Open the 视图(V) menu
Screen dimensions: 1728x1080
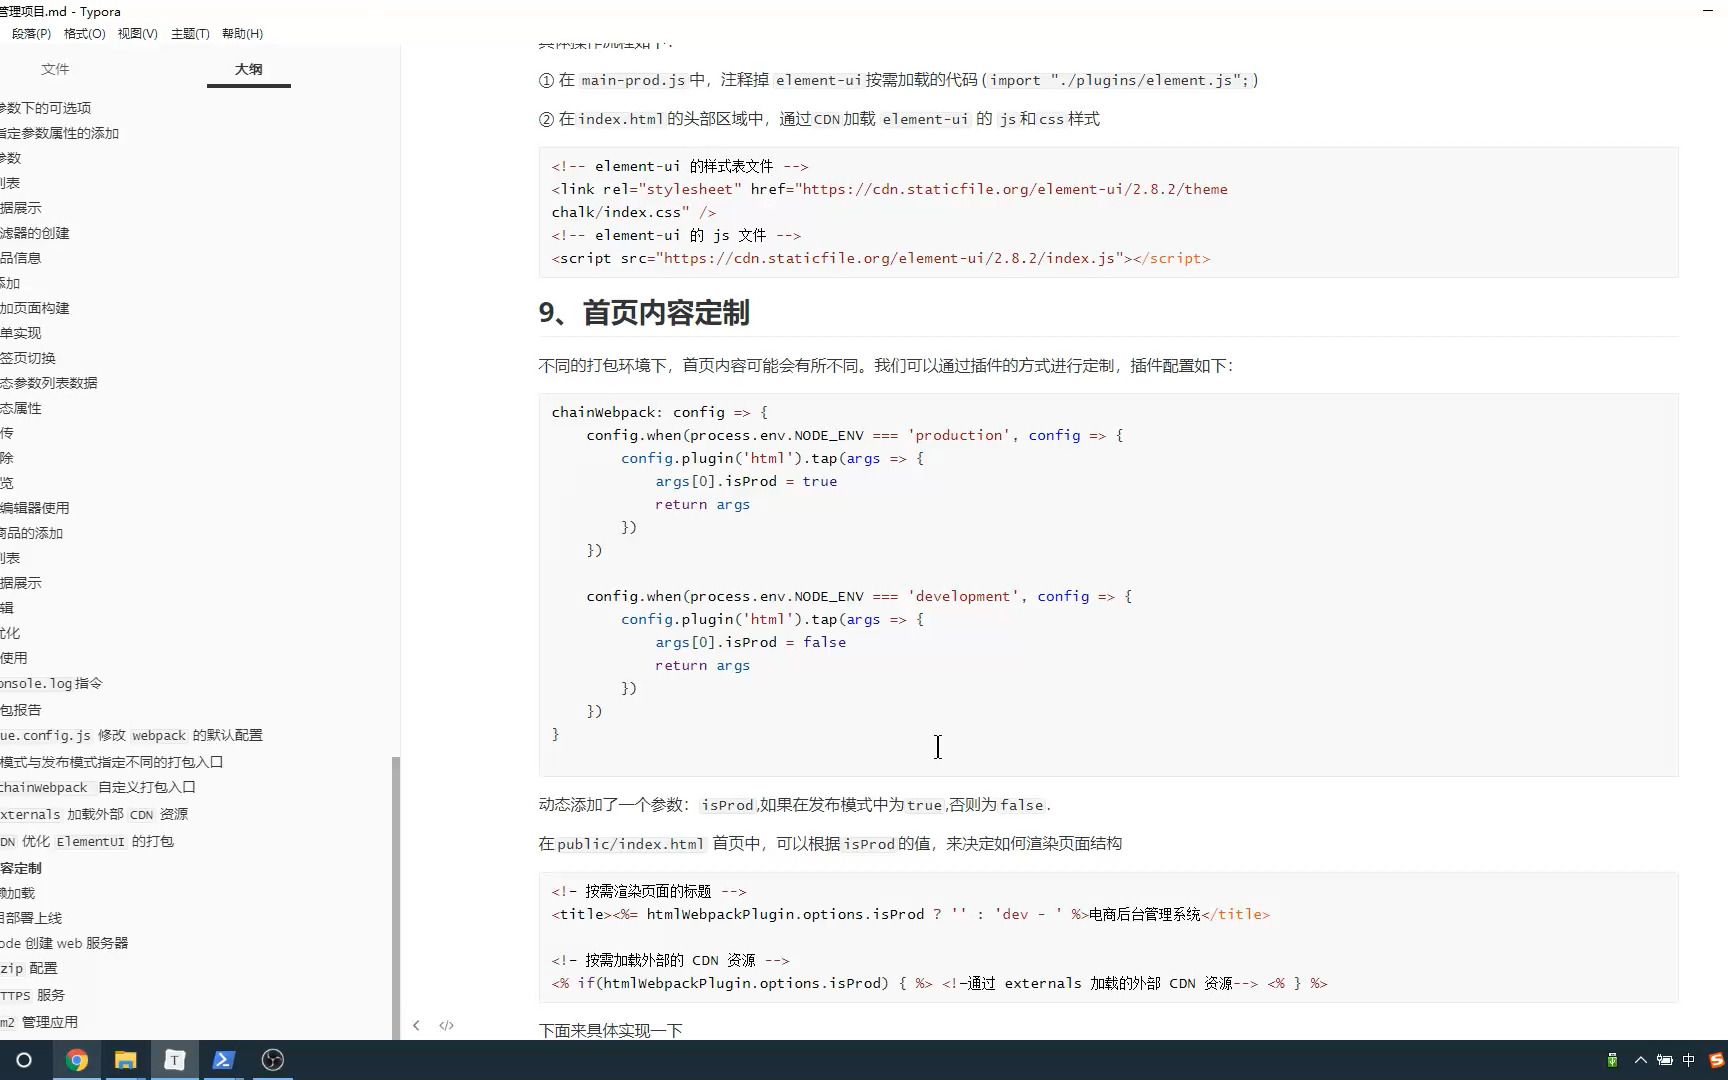(x=137, y=33)
